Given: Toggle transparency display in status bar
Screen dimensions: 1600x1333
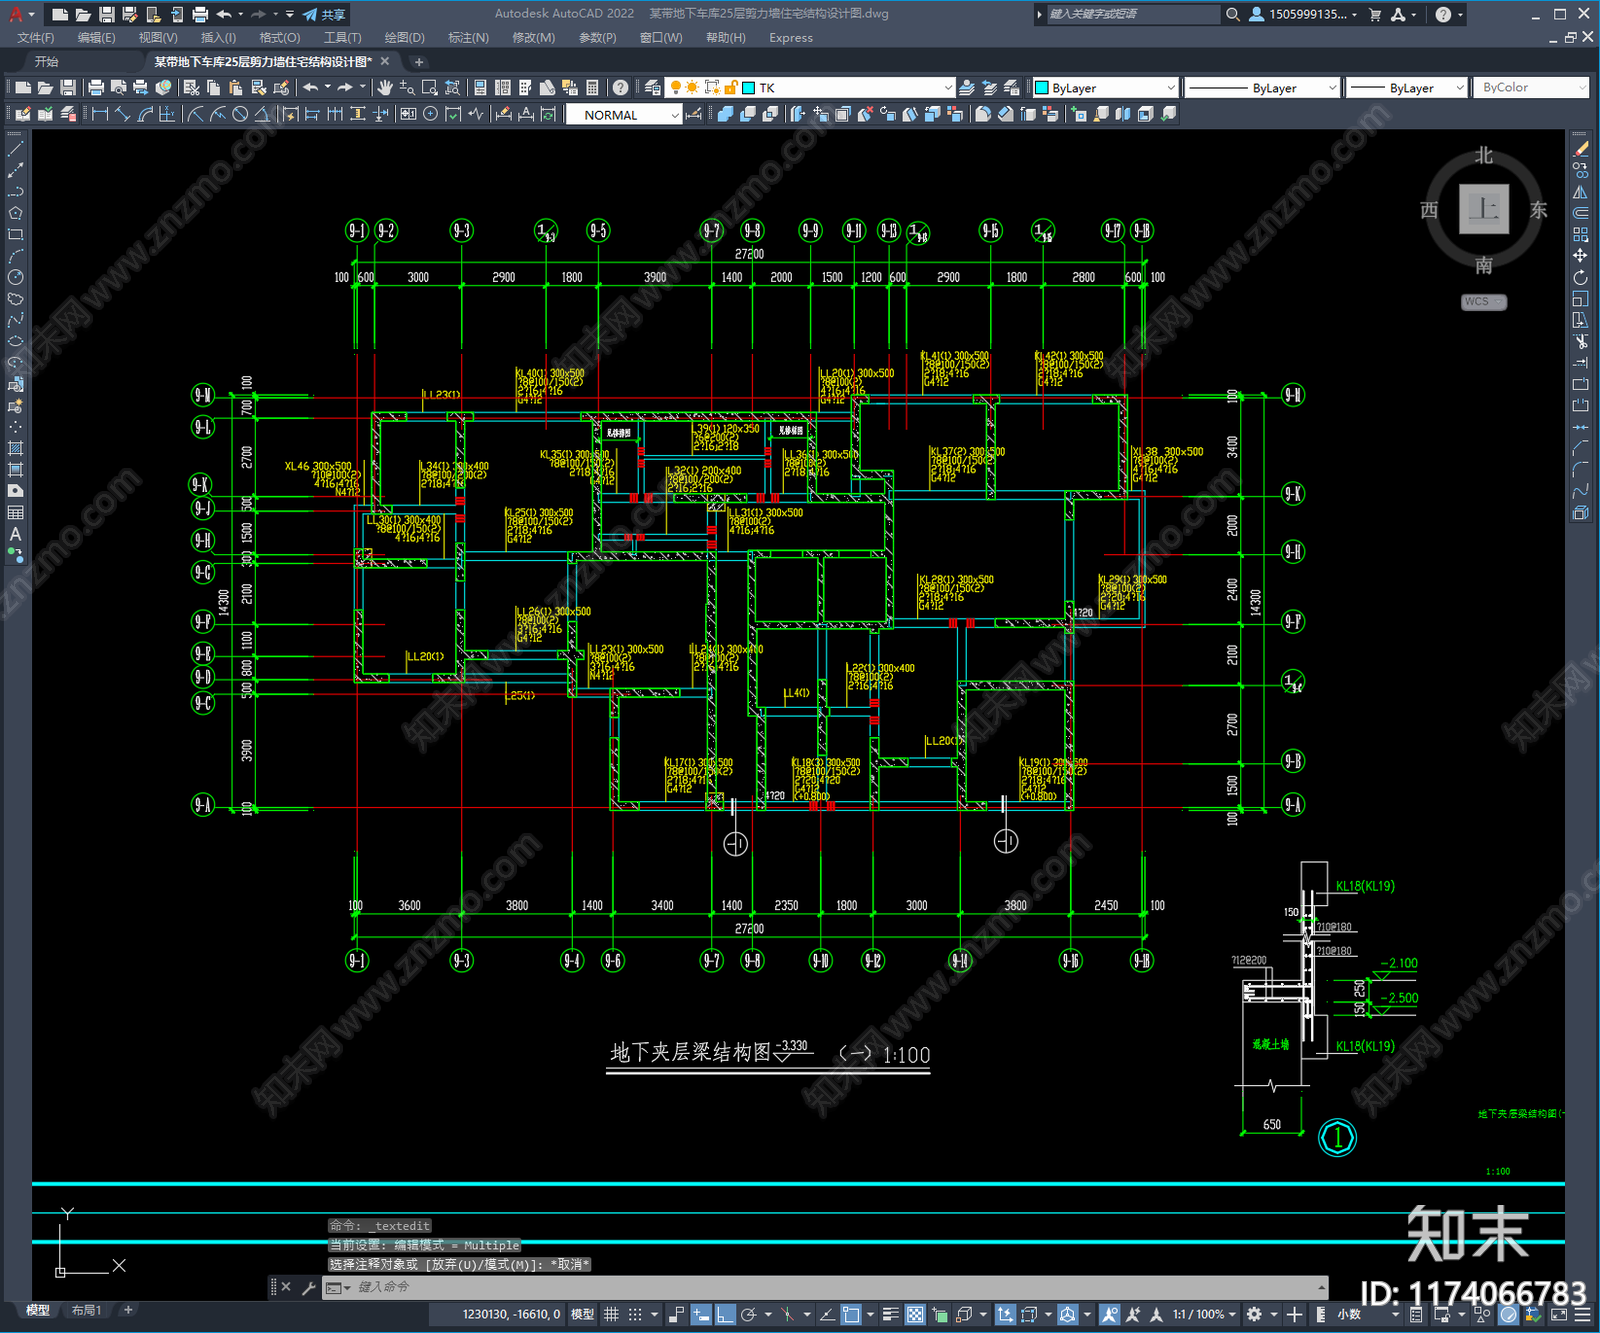Looking at the screenshot, I should pos(915,1314).
